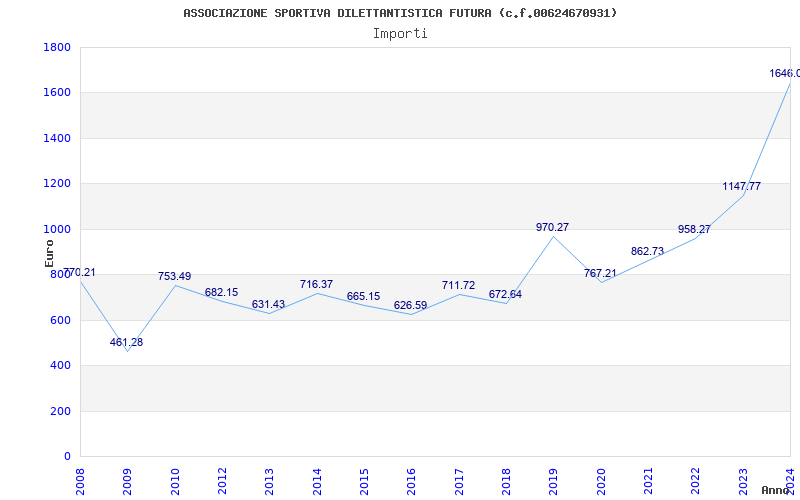Click the 600 y-axis tick label
Viewport: 800px width, 500px height.
[x=60, y=320]
